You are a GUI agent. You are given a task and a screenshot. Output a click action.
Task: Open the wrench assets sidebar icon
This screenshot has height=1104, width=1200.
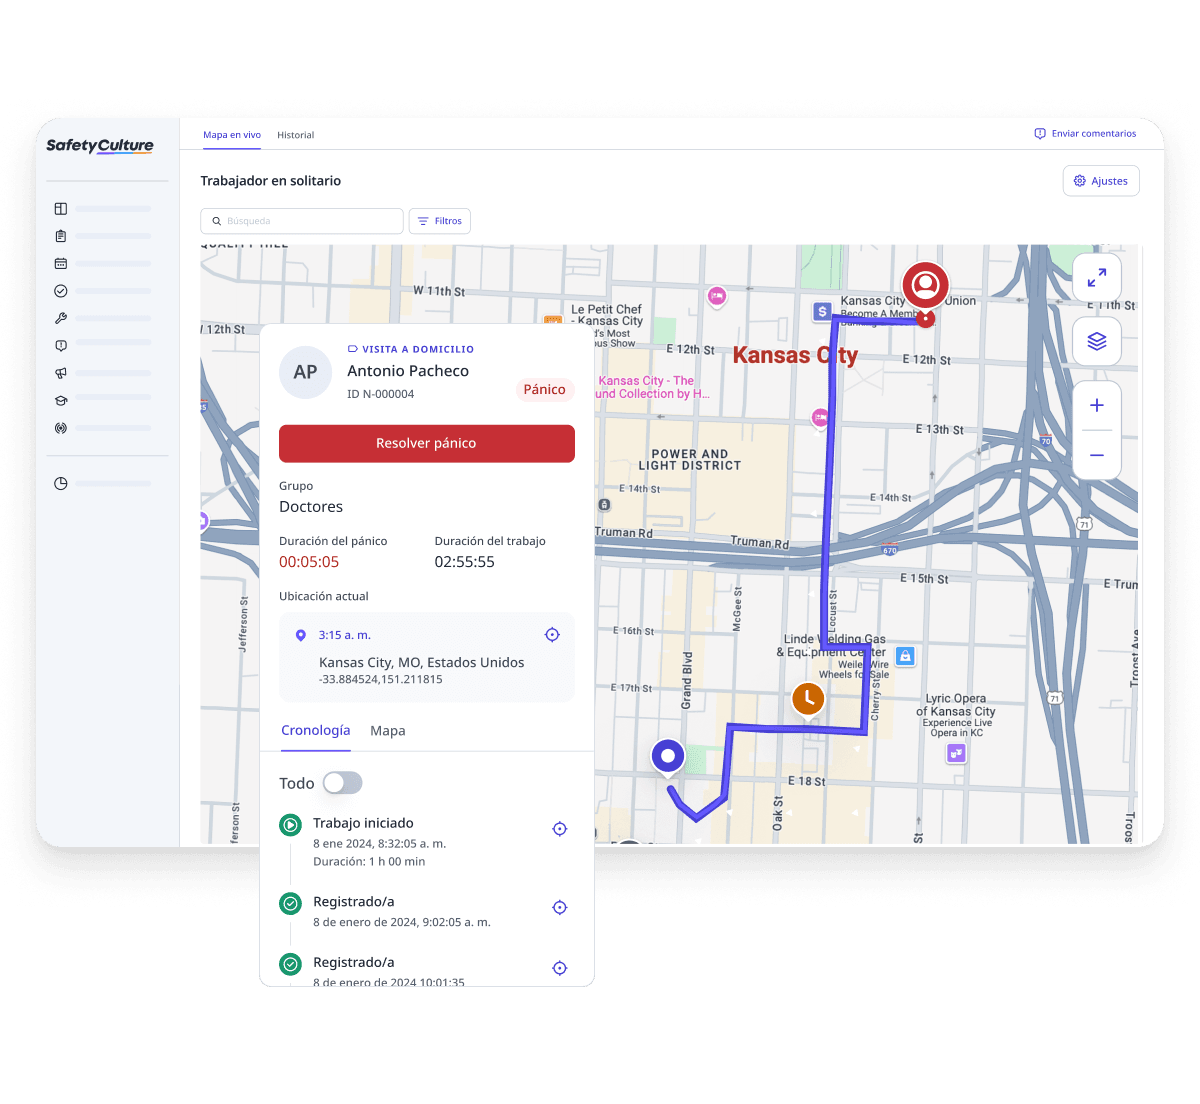pos(61,318)
